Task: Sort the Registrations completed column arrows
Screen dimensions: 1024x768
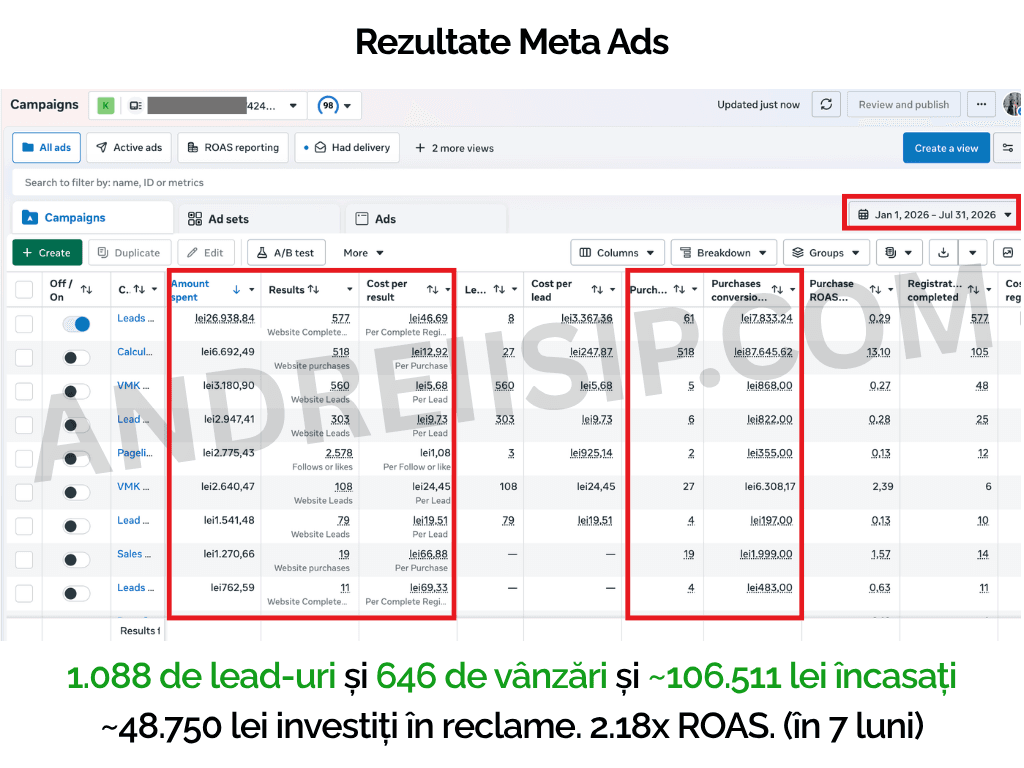Action: [973, 289]
